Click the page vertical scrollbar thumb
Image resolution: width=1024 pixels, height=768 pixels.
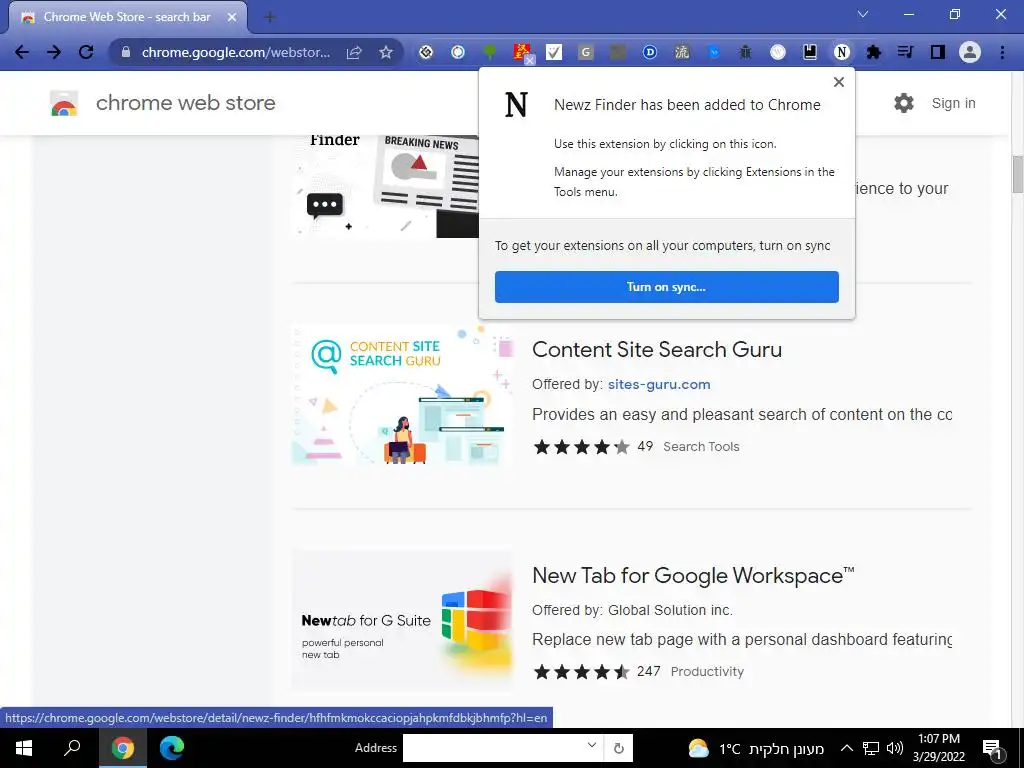click(x=1017, y=174)
